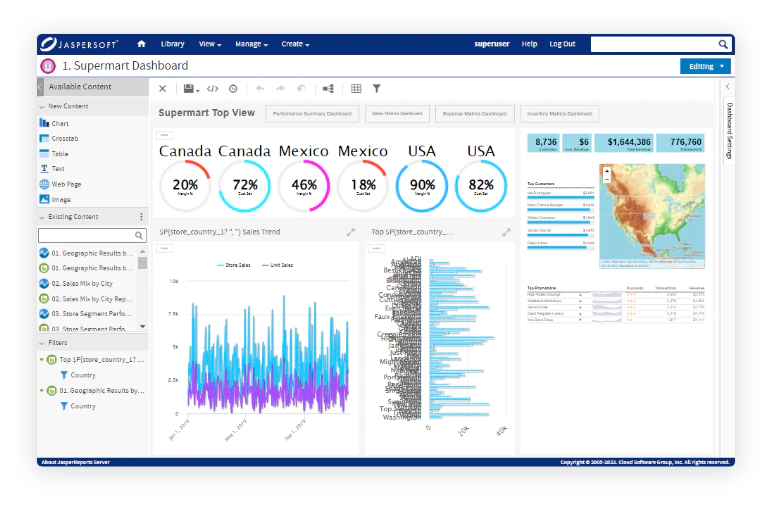Select the Web Page new content item

60,184
